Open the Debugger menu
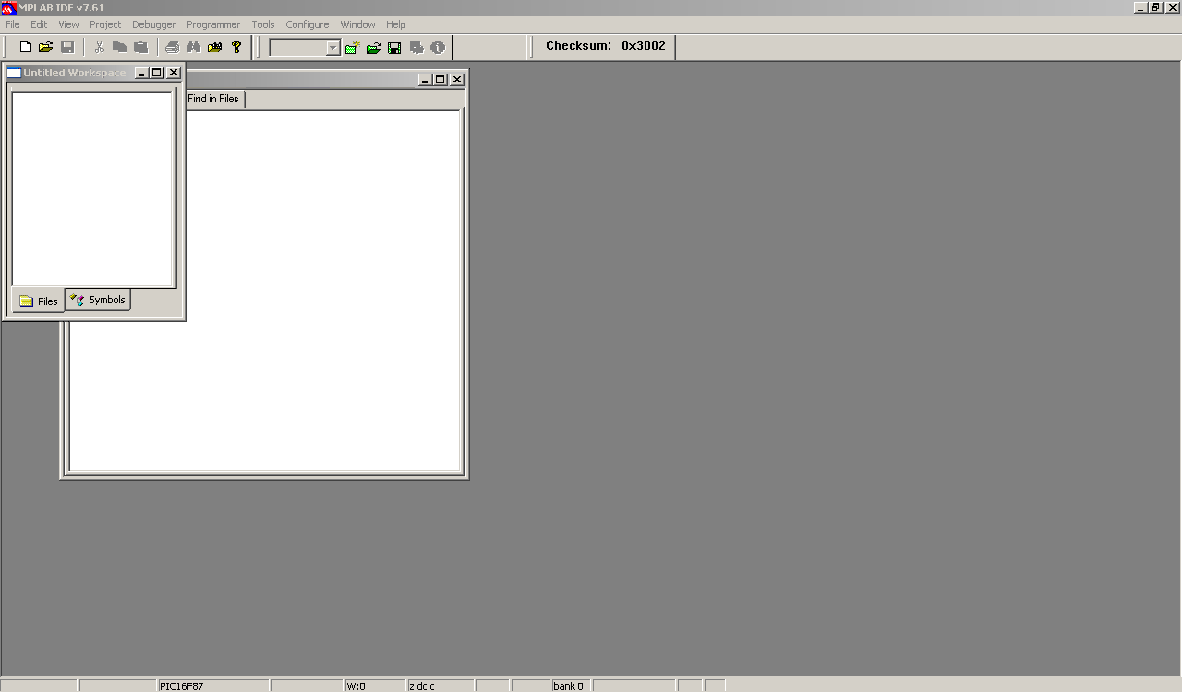Screen dimensions: 1182x693 pos(153,24)
